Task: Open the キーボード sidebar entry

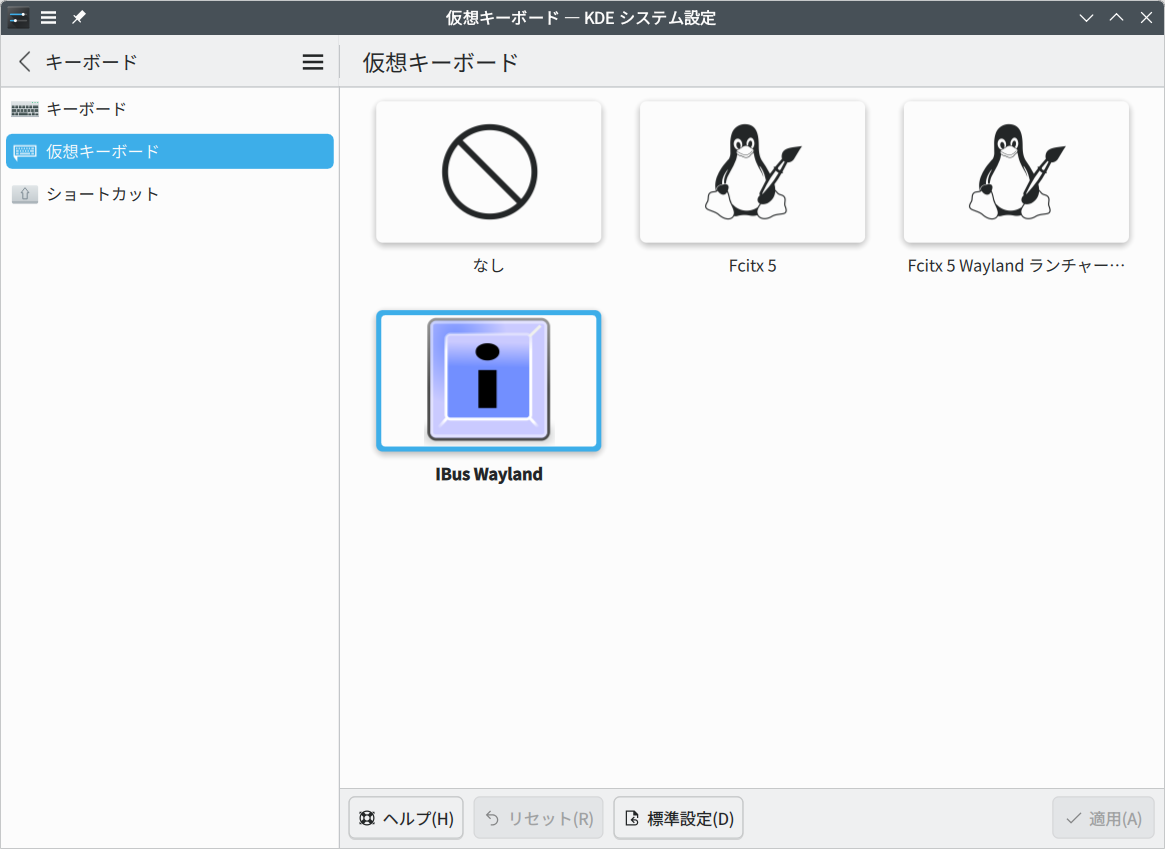Action: (86, 109)
